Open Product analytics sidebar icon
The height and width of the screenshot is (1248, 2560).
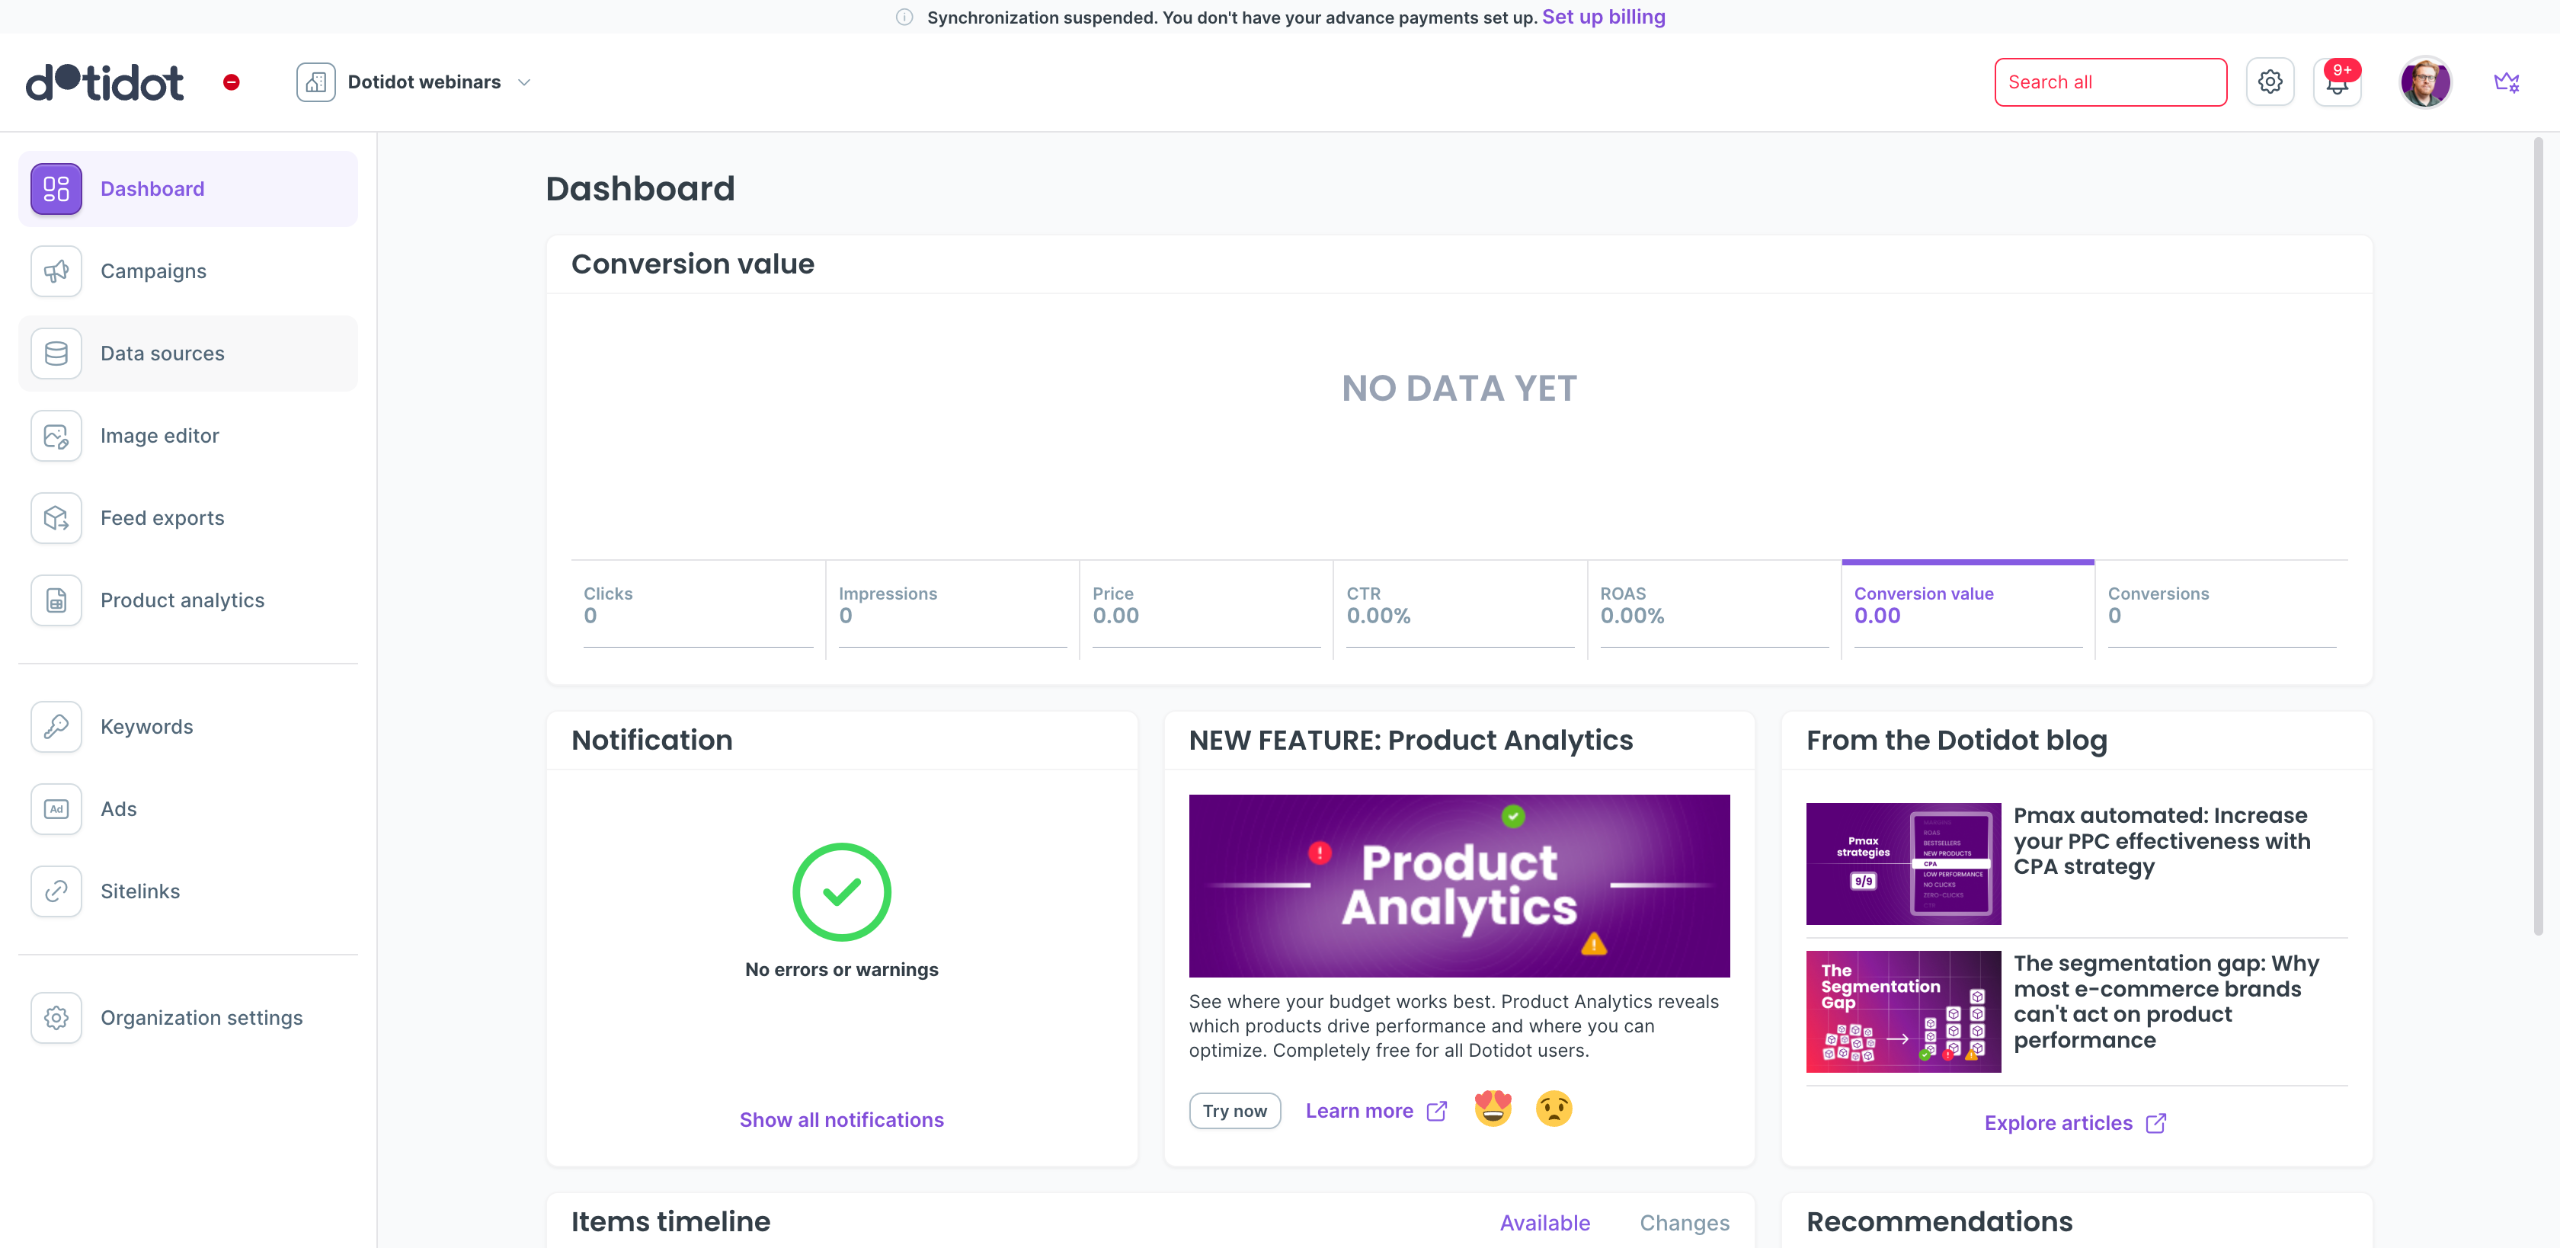(x=56, y=600)
